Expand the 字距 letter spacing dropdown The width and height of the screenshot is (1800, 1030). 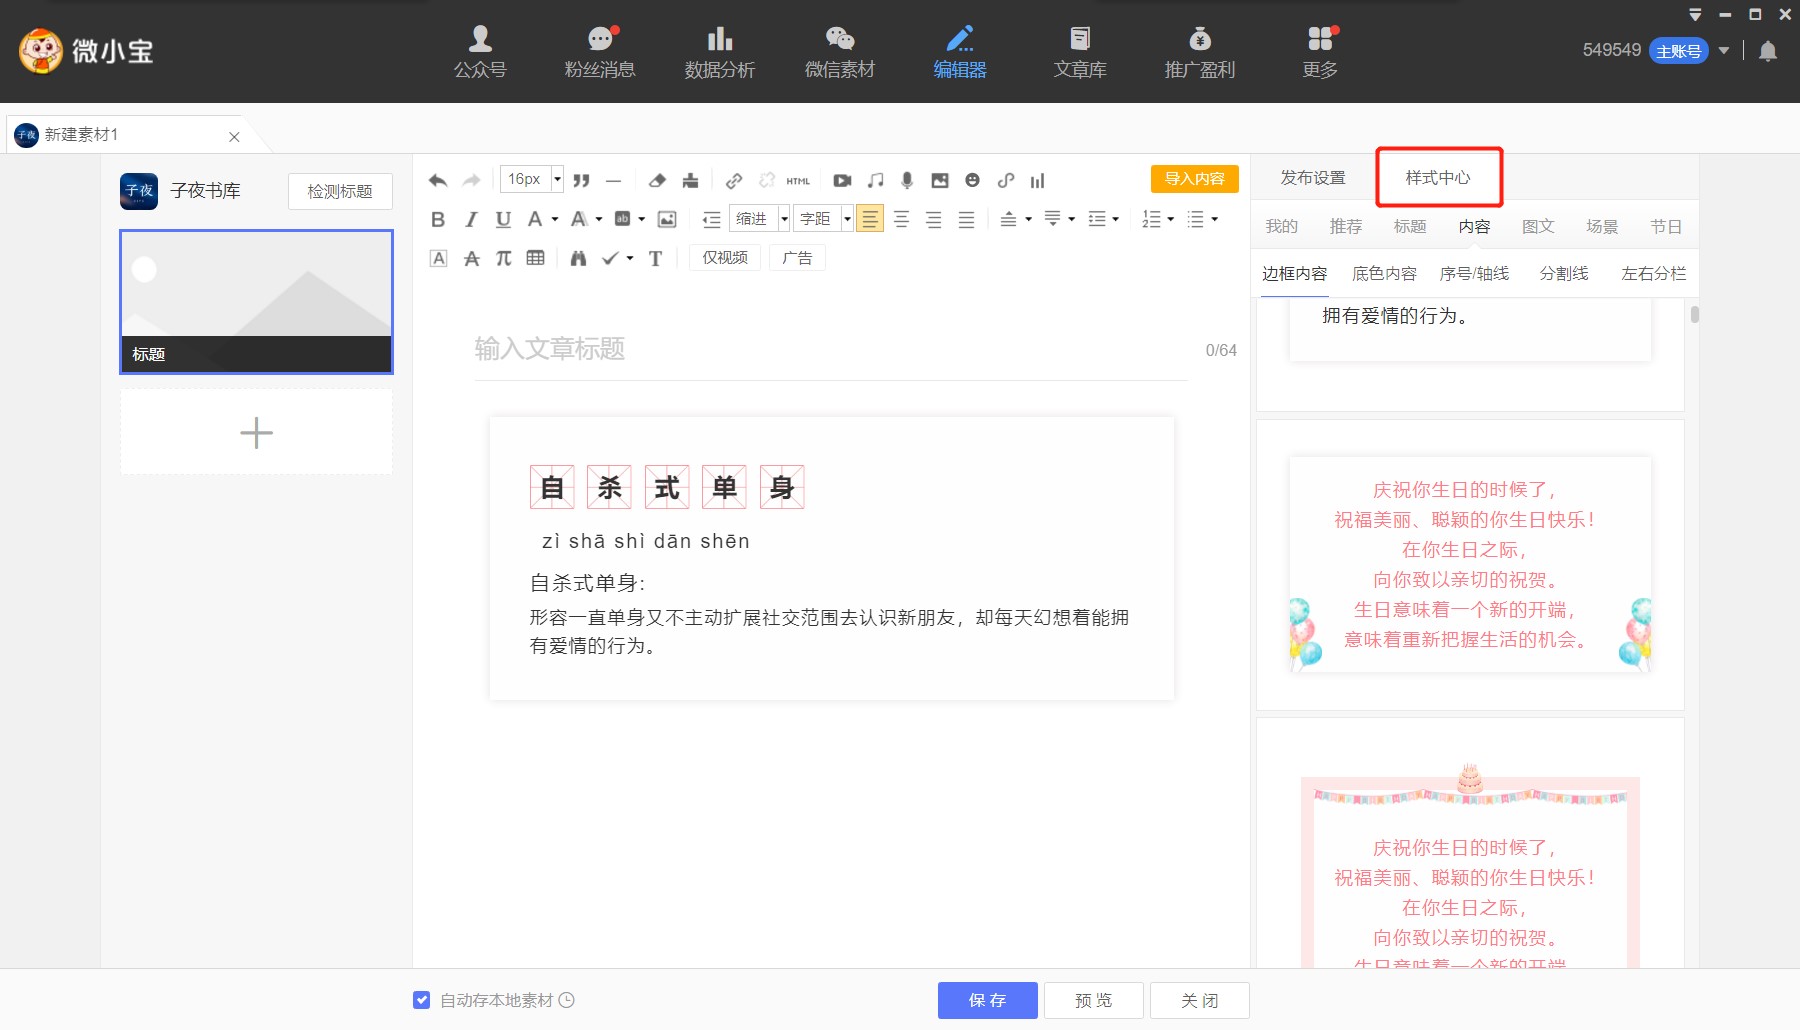pos(847,219)
